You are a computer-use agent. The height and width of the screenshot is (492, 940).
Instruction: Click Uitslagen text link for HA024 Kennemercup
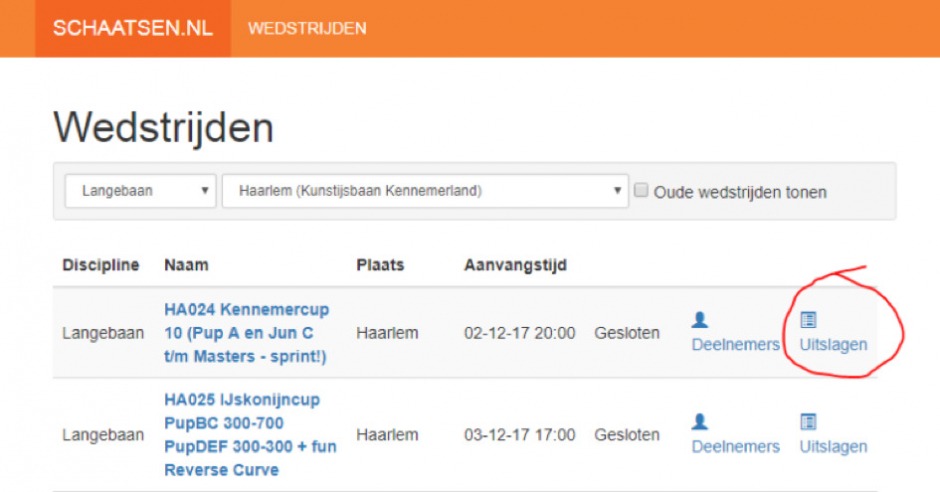pyautogui.click(x=833, y=345)
